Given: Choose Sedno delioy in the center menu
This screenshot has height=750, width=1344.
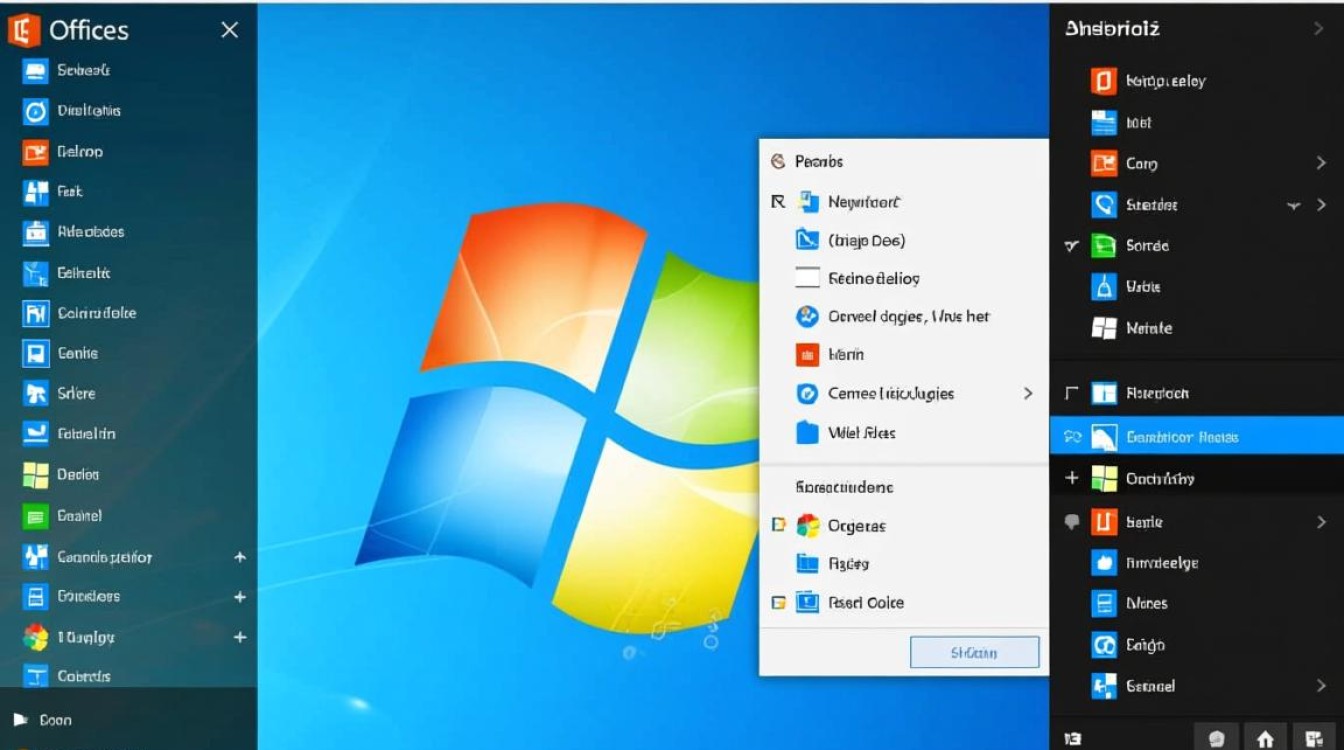Looking at the screenshot, I should (874, 279).
